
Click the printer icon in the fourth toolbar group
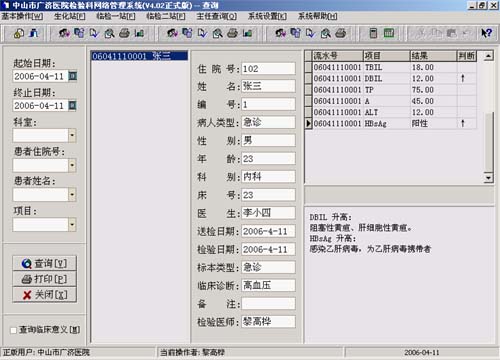[x=340, y=33]
